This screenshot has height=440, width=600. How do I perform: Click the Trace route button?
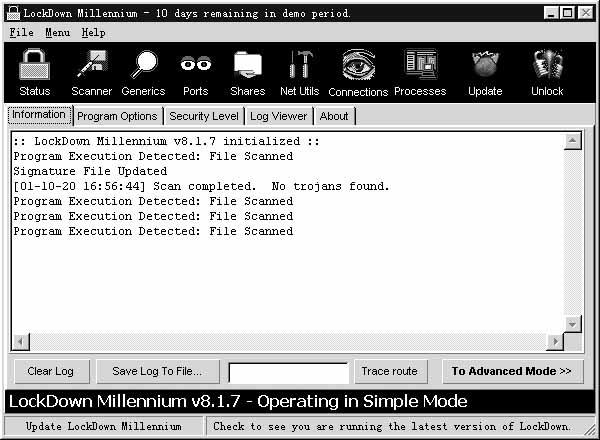(391, 371)
